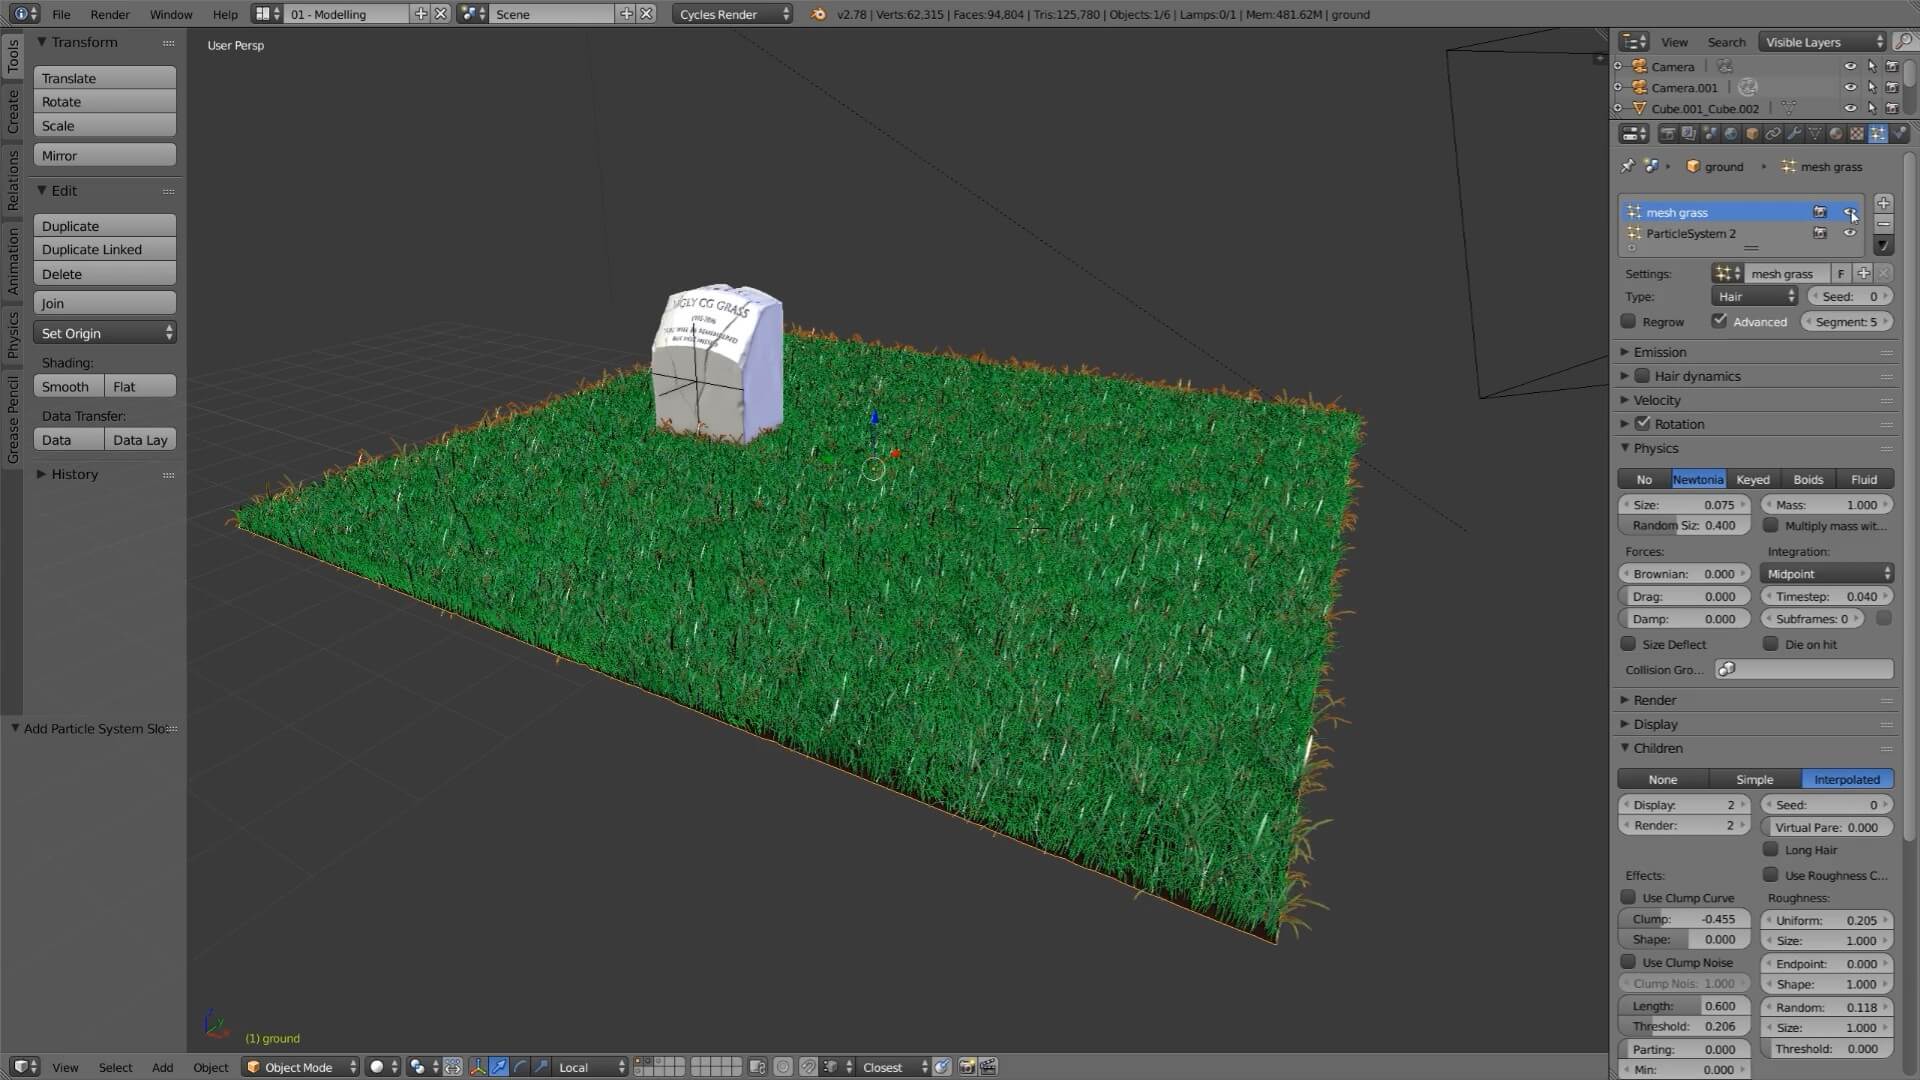Enable the Regrow checkbox
Screen dimensions: 1920x1080
[1629, 322]
